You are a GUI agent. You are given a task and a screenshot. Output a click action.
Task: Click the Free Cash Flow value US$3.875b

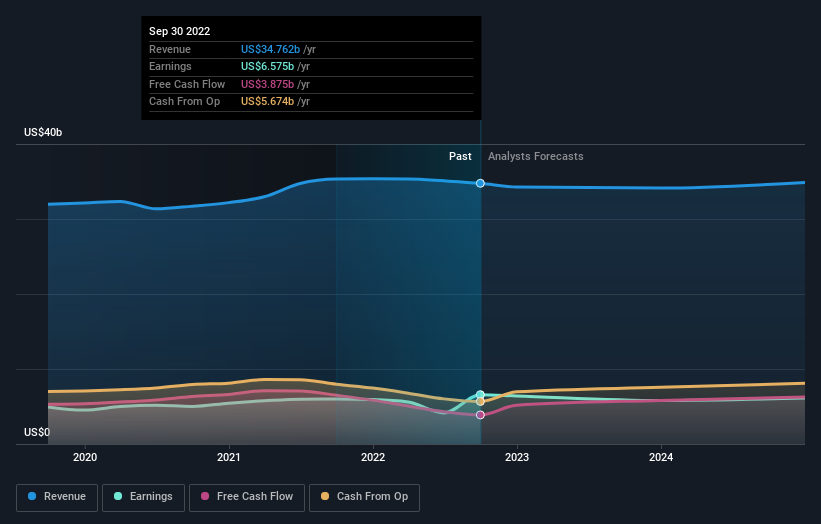click(267, 84)
